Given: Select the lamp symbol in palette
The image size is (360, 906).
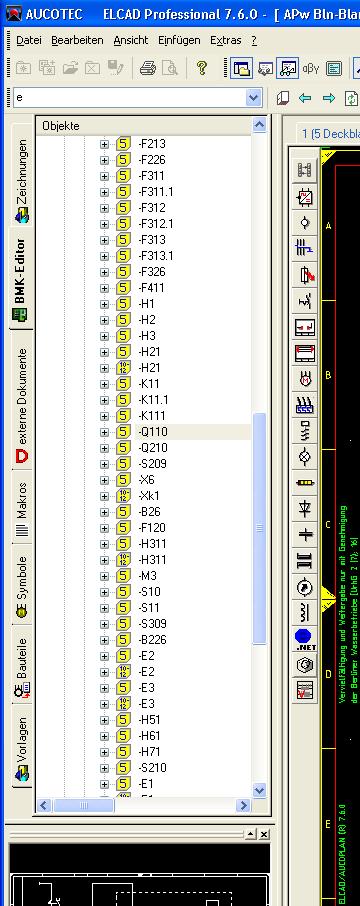Looking at the screenshot, I should 305,457.
